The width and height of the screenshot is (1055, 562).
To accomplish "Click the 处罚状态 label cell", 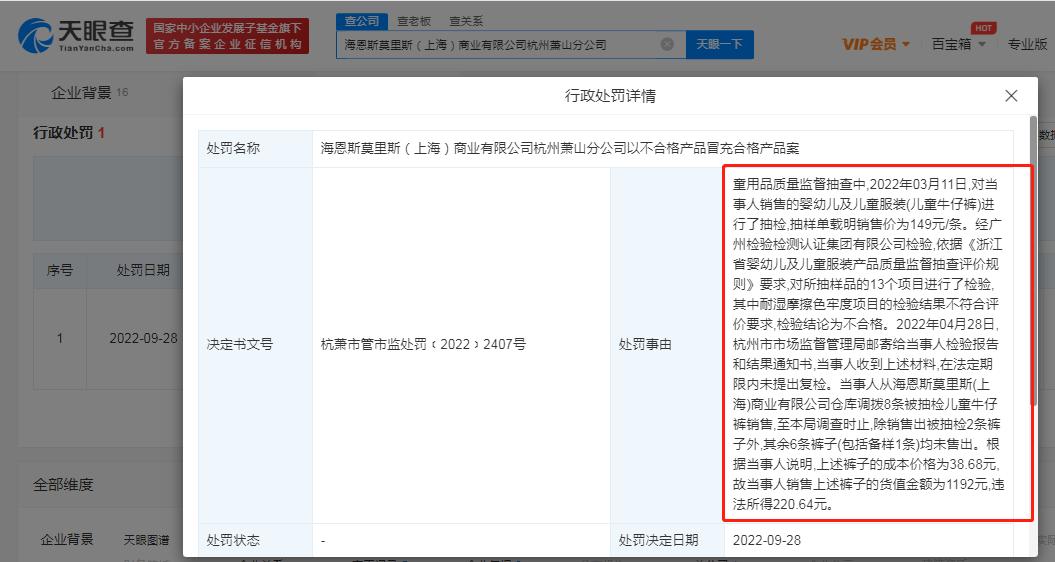I will 255,540.
